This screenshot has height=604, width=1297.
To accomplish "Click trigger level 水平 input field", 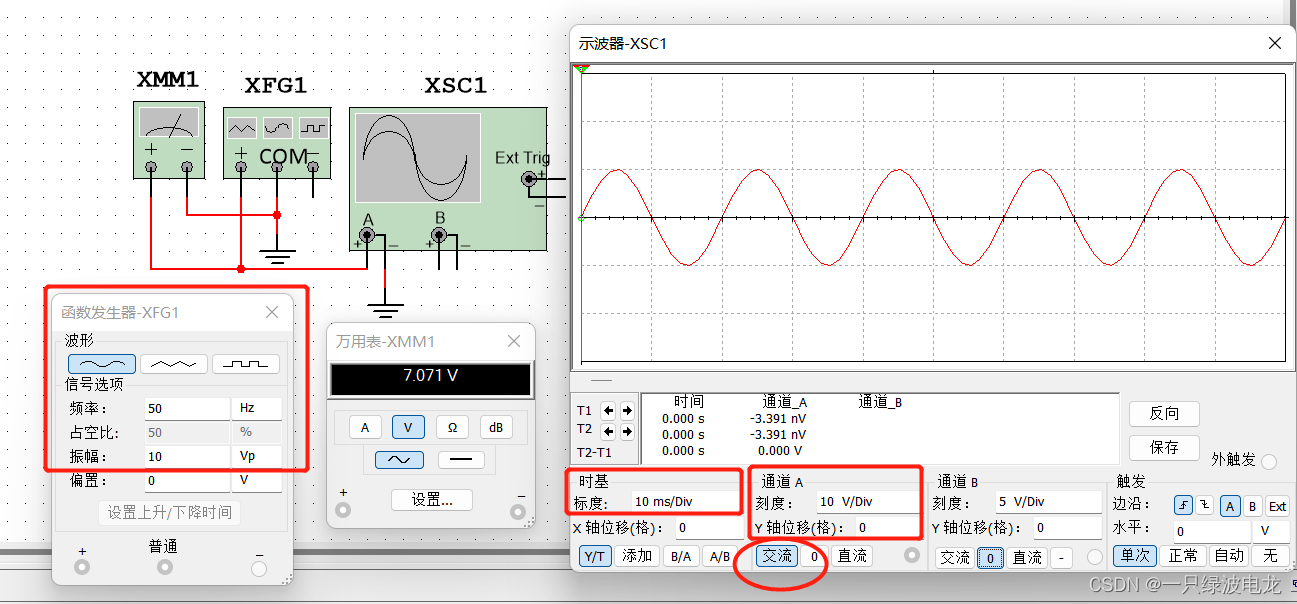I will point(1213,531).
